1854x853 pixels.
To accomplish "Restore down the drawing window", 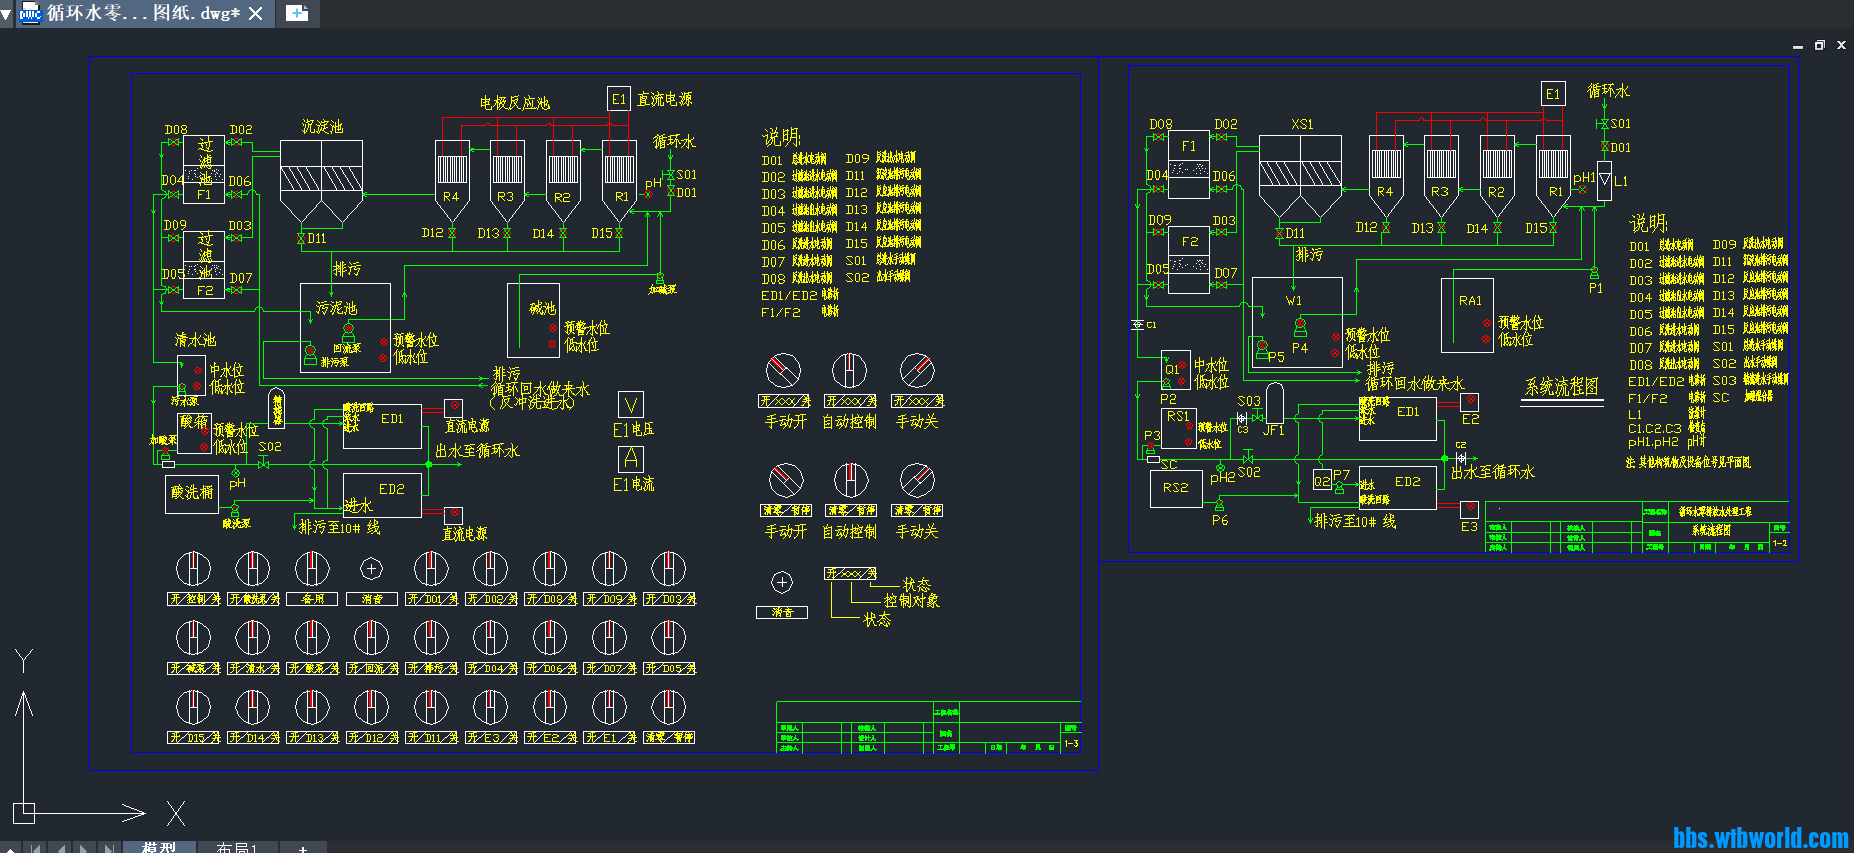I will (x=1819, y=45).
